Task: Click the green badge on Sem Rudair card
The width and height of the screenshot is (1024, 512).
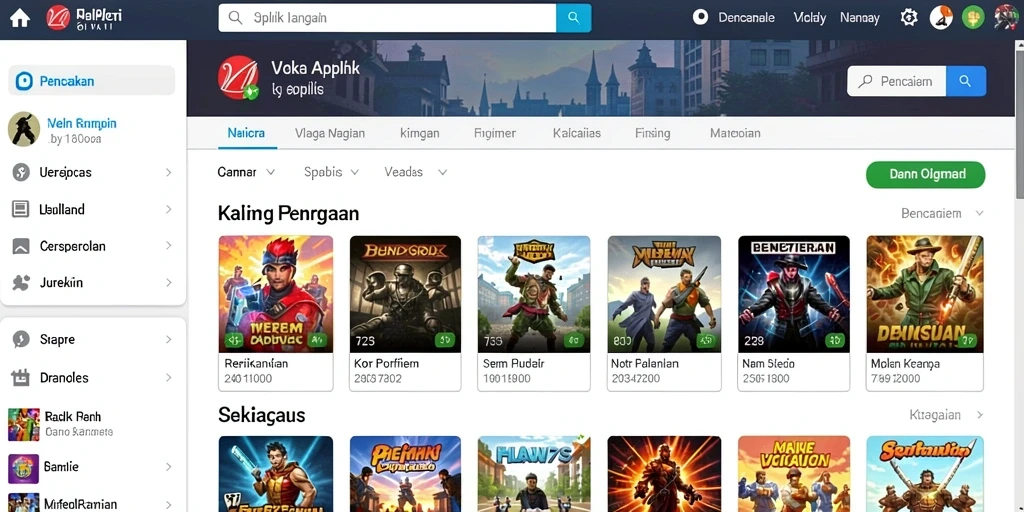Action: 574,340
